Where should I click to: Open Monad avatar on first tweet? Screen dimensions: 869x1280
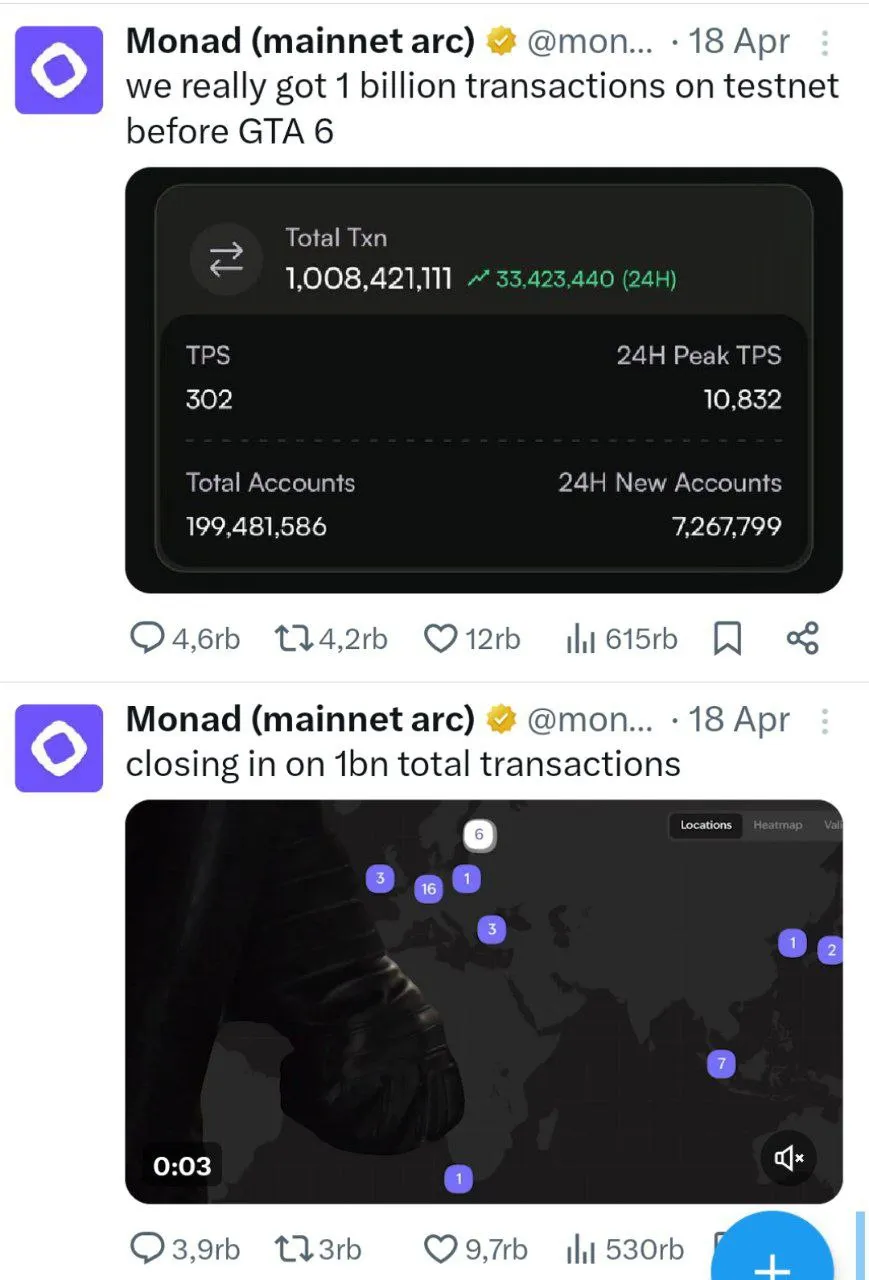tap(59, 69)
